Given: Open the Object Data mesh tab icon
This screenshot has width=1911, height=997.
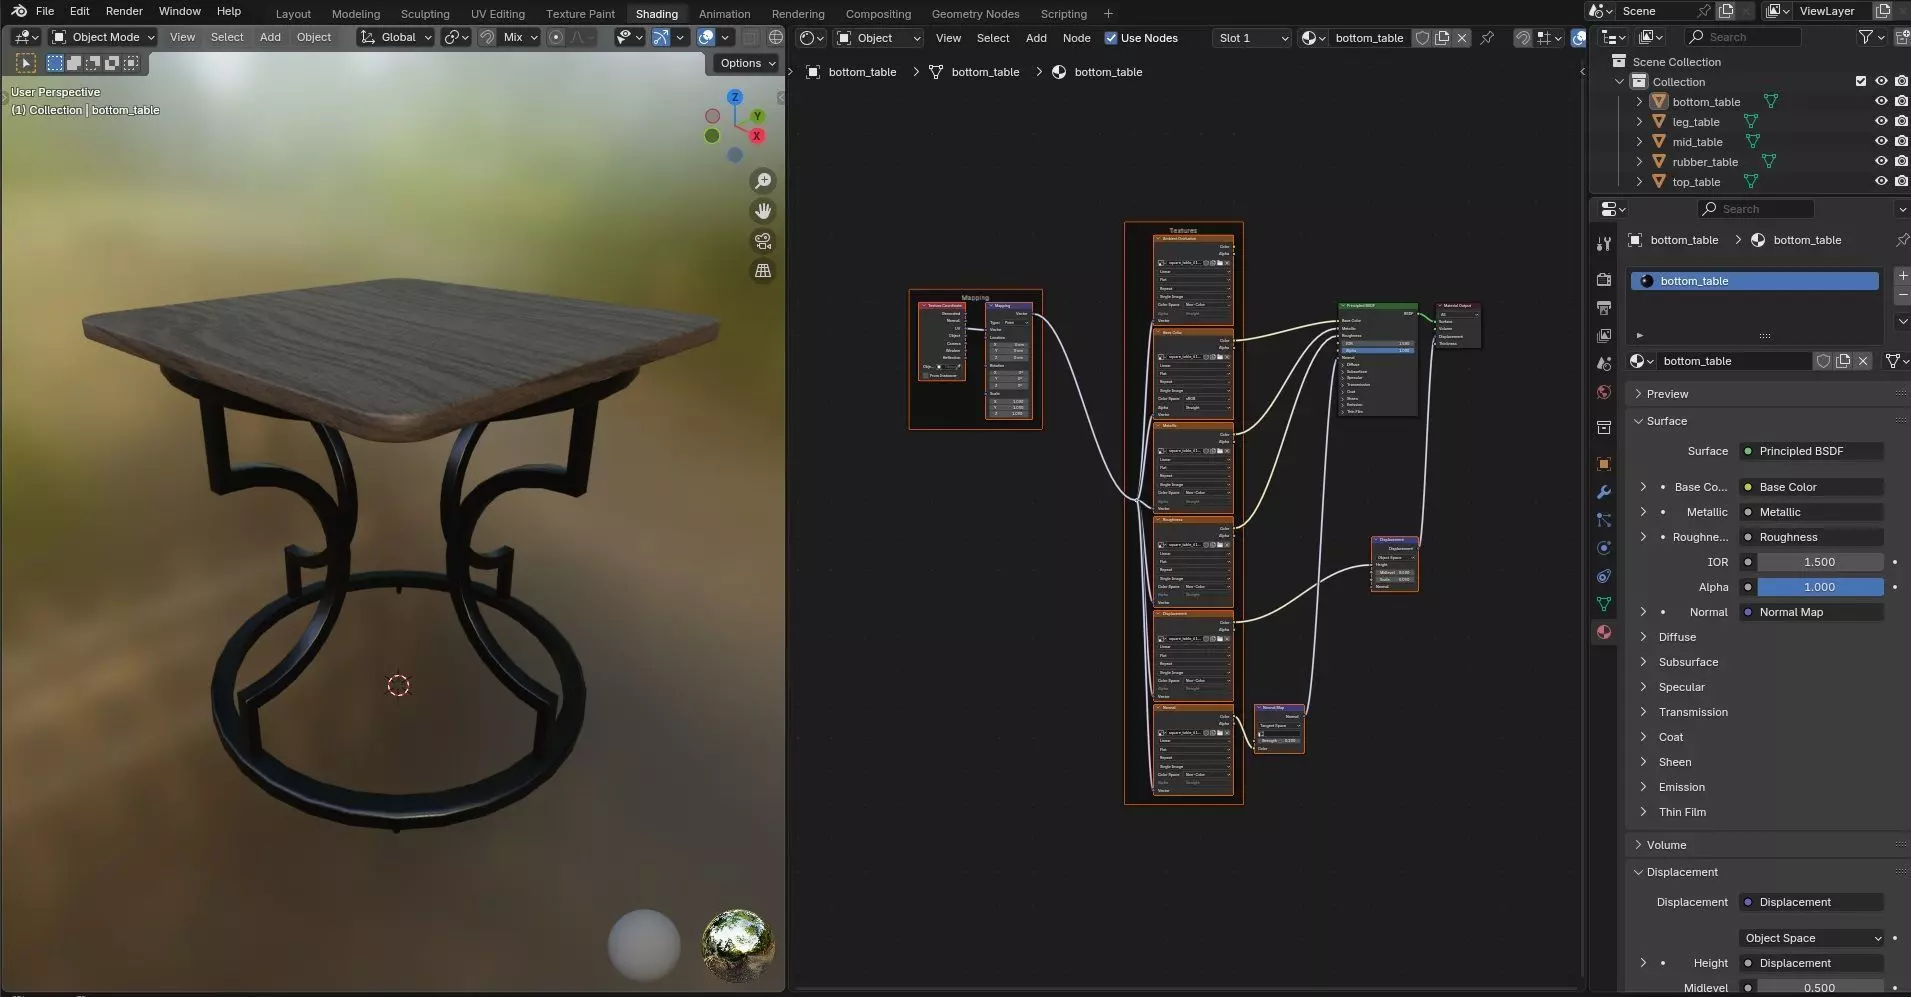Looking at the screenshot, I should [1604, 604].
